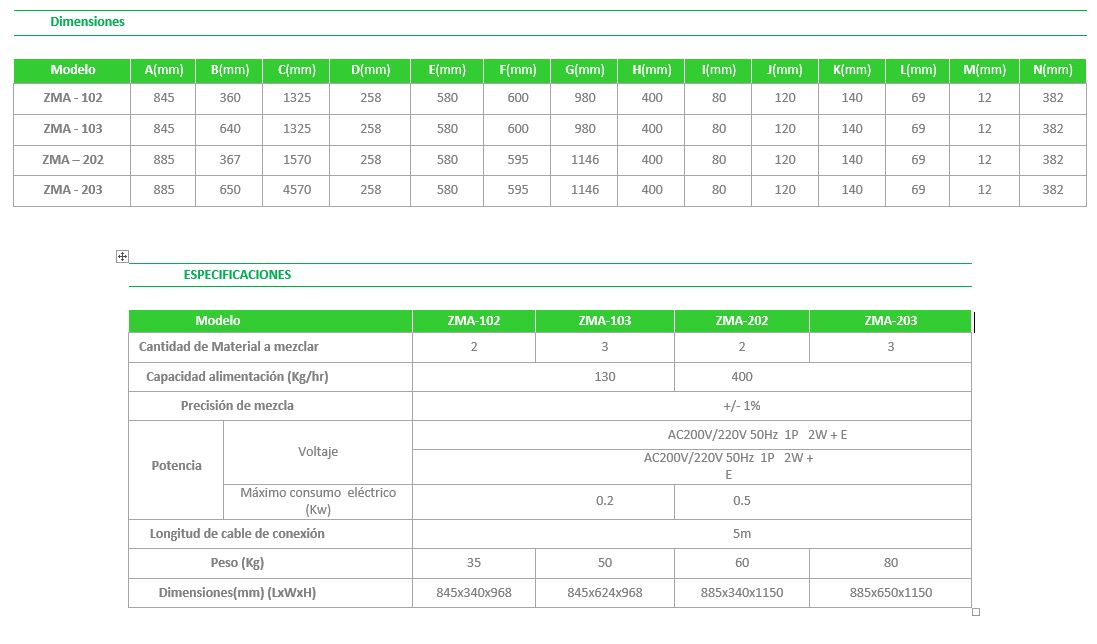
Task: Click the Voltaje label cell
Action: [317, 452]
